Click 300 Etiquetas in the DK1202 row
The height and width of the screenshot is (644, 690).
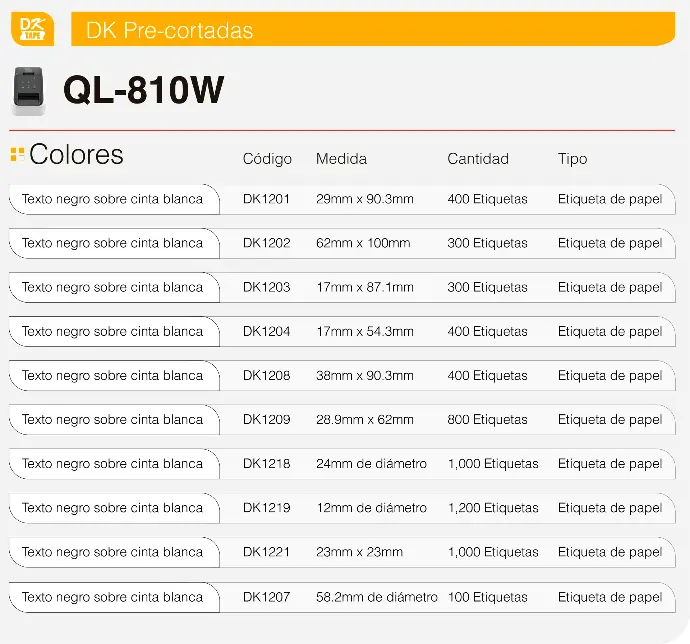[x=487, y=243]
